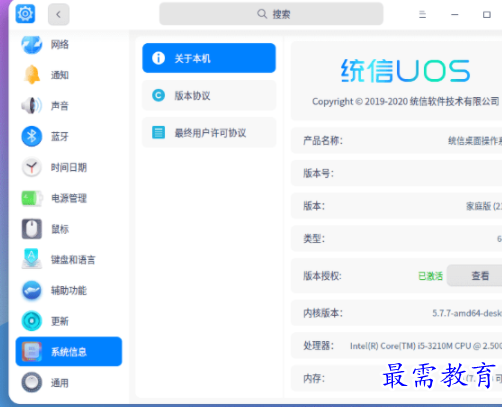This screenshot has height=407, width=504.
Task: Open the 通知 bell icon
Action: pos(32,75)
